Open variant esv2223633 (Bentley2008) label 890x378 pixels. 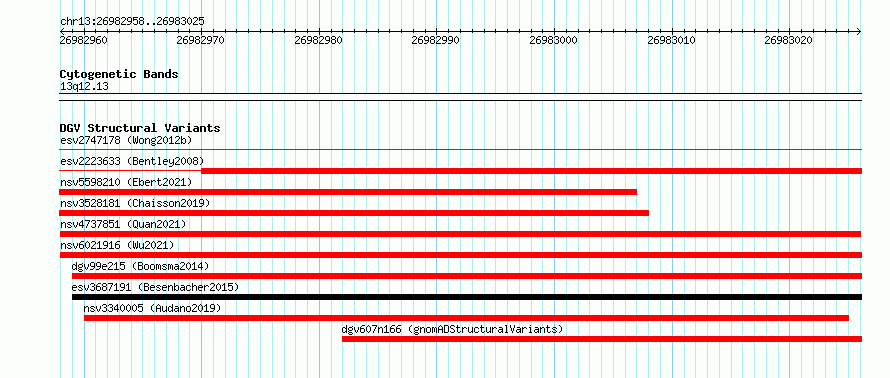click(132, 161)
